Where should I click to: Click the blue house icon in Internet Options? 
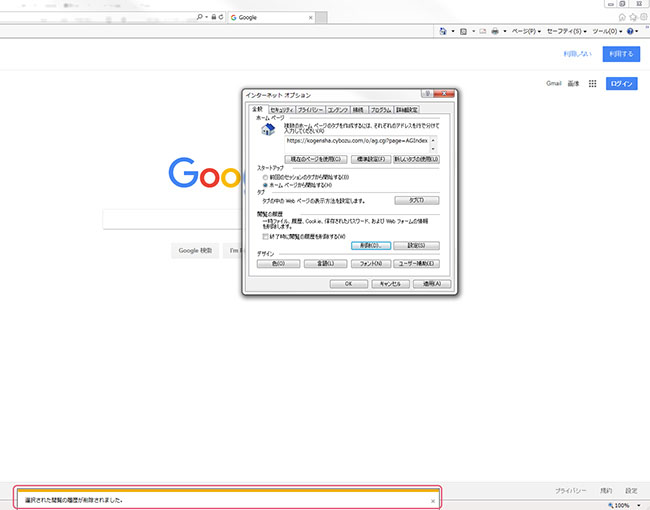tap(268, 129)
